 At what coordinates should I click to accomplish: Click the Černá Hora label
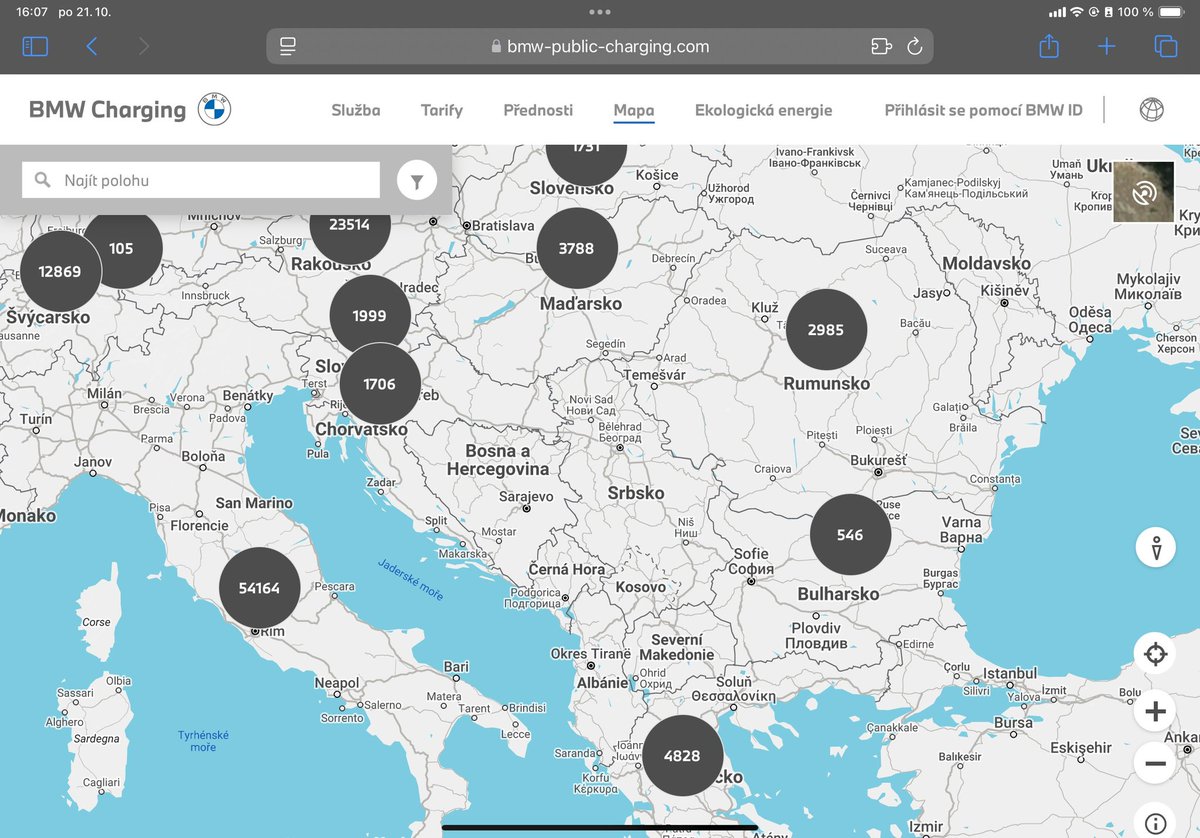pyautogui.click(x=567, y=569)
